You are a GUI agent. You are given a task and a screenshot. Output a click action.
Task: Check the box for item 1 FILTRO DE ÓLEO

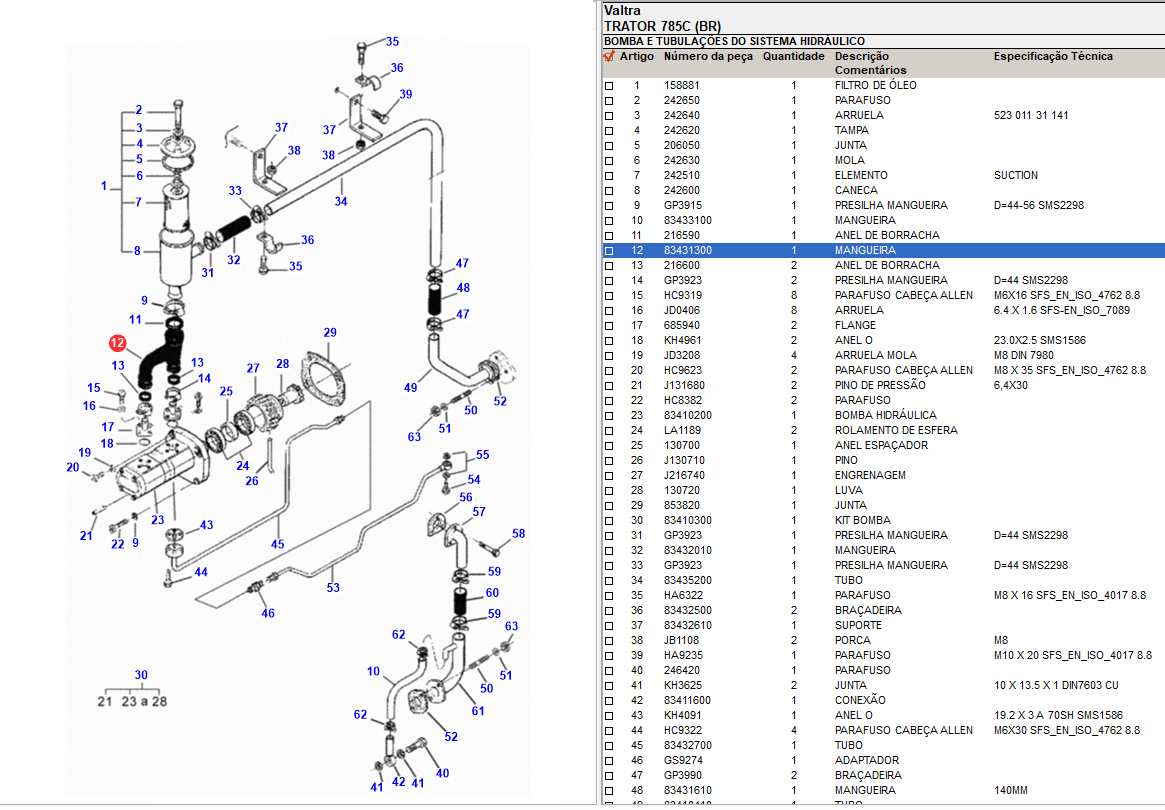pyautogui.click(x=608, y=86)
